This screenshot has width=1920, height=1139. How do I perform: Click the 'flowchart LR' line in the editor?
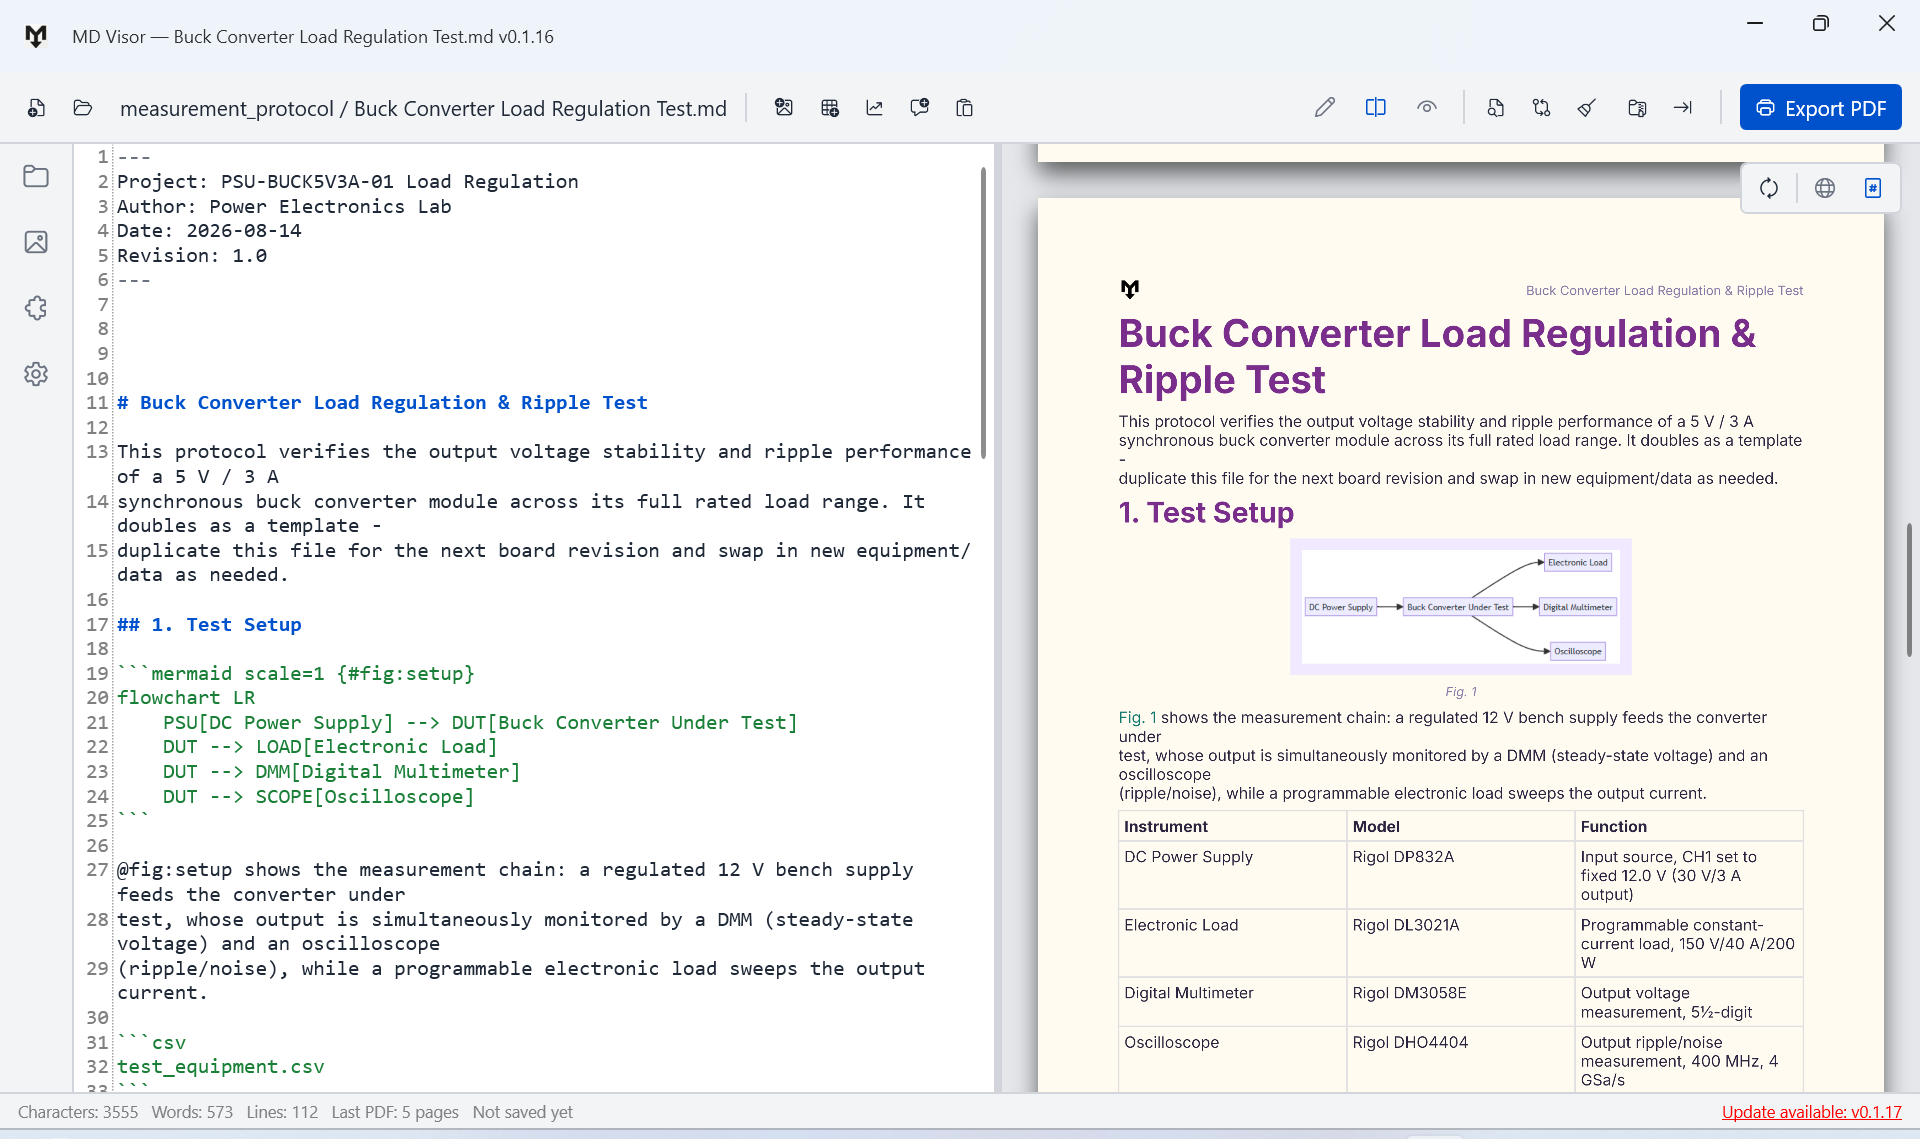186,698
